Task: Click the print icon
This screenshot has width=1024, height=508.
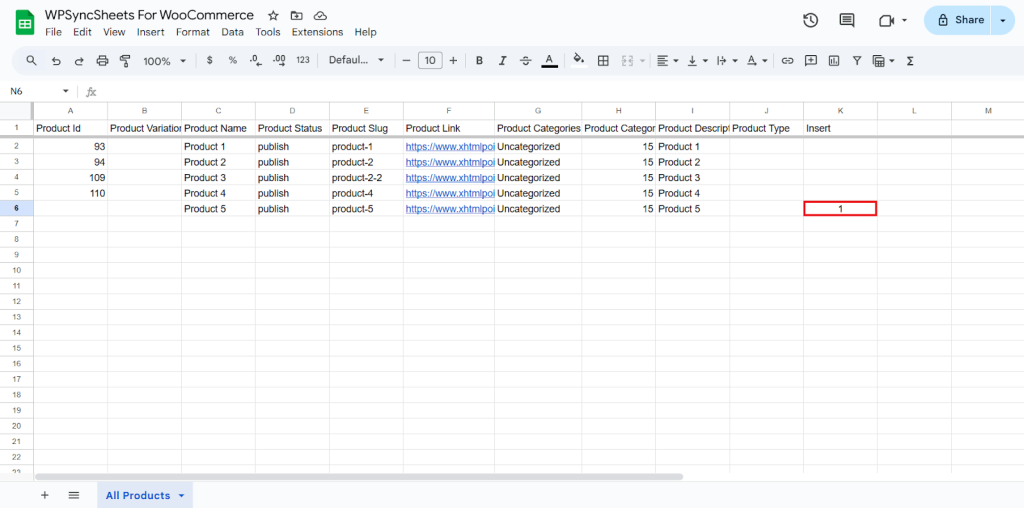Action: point(103,61)
